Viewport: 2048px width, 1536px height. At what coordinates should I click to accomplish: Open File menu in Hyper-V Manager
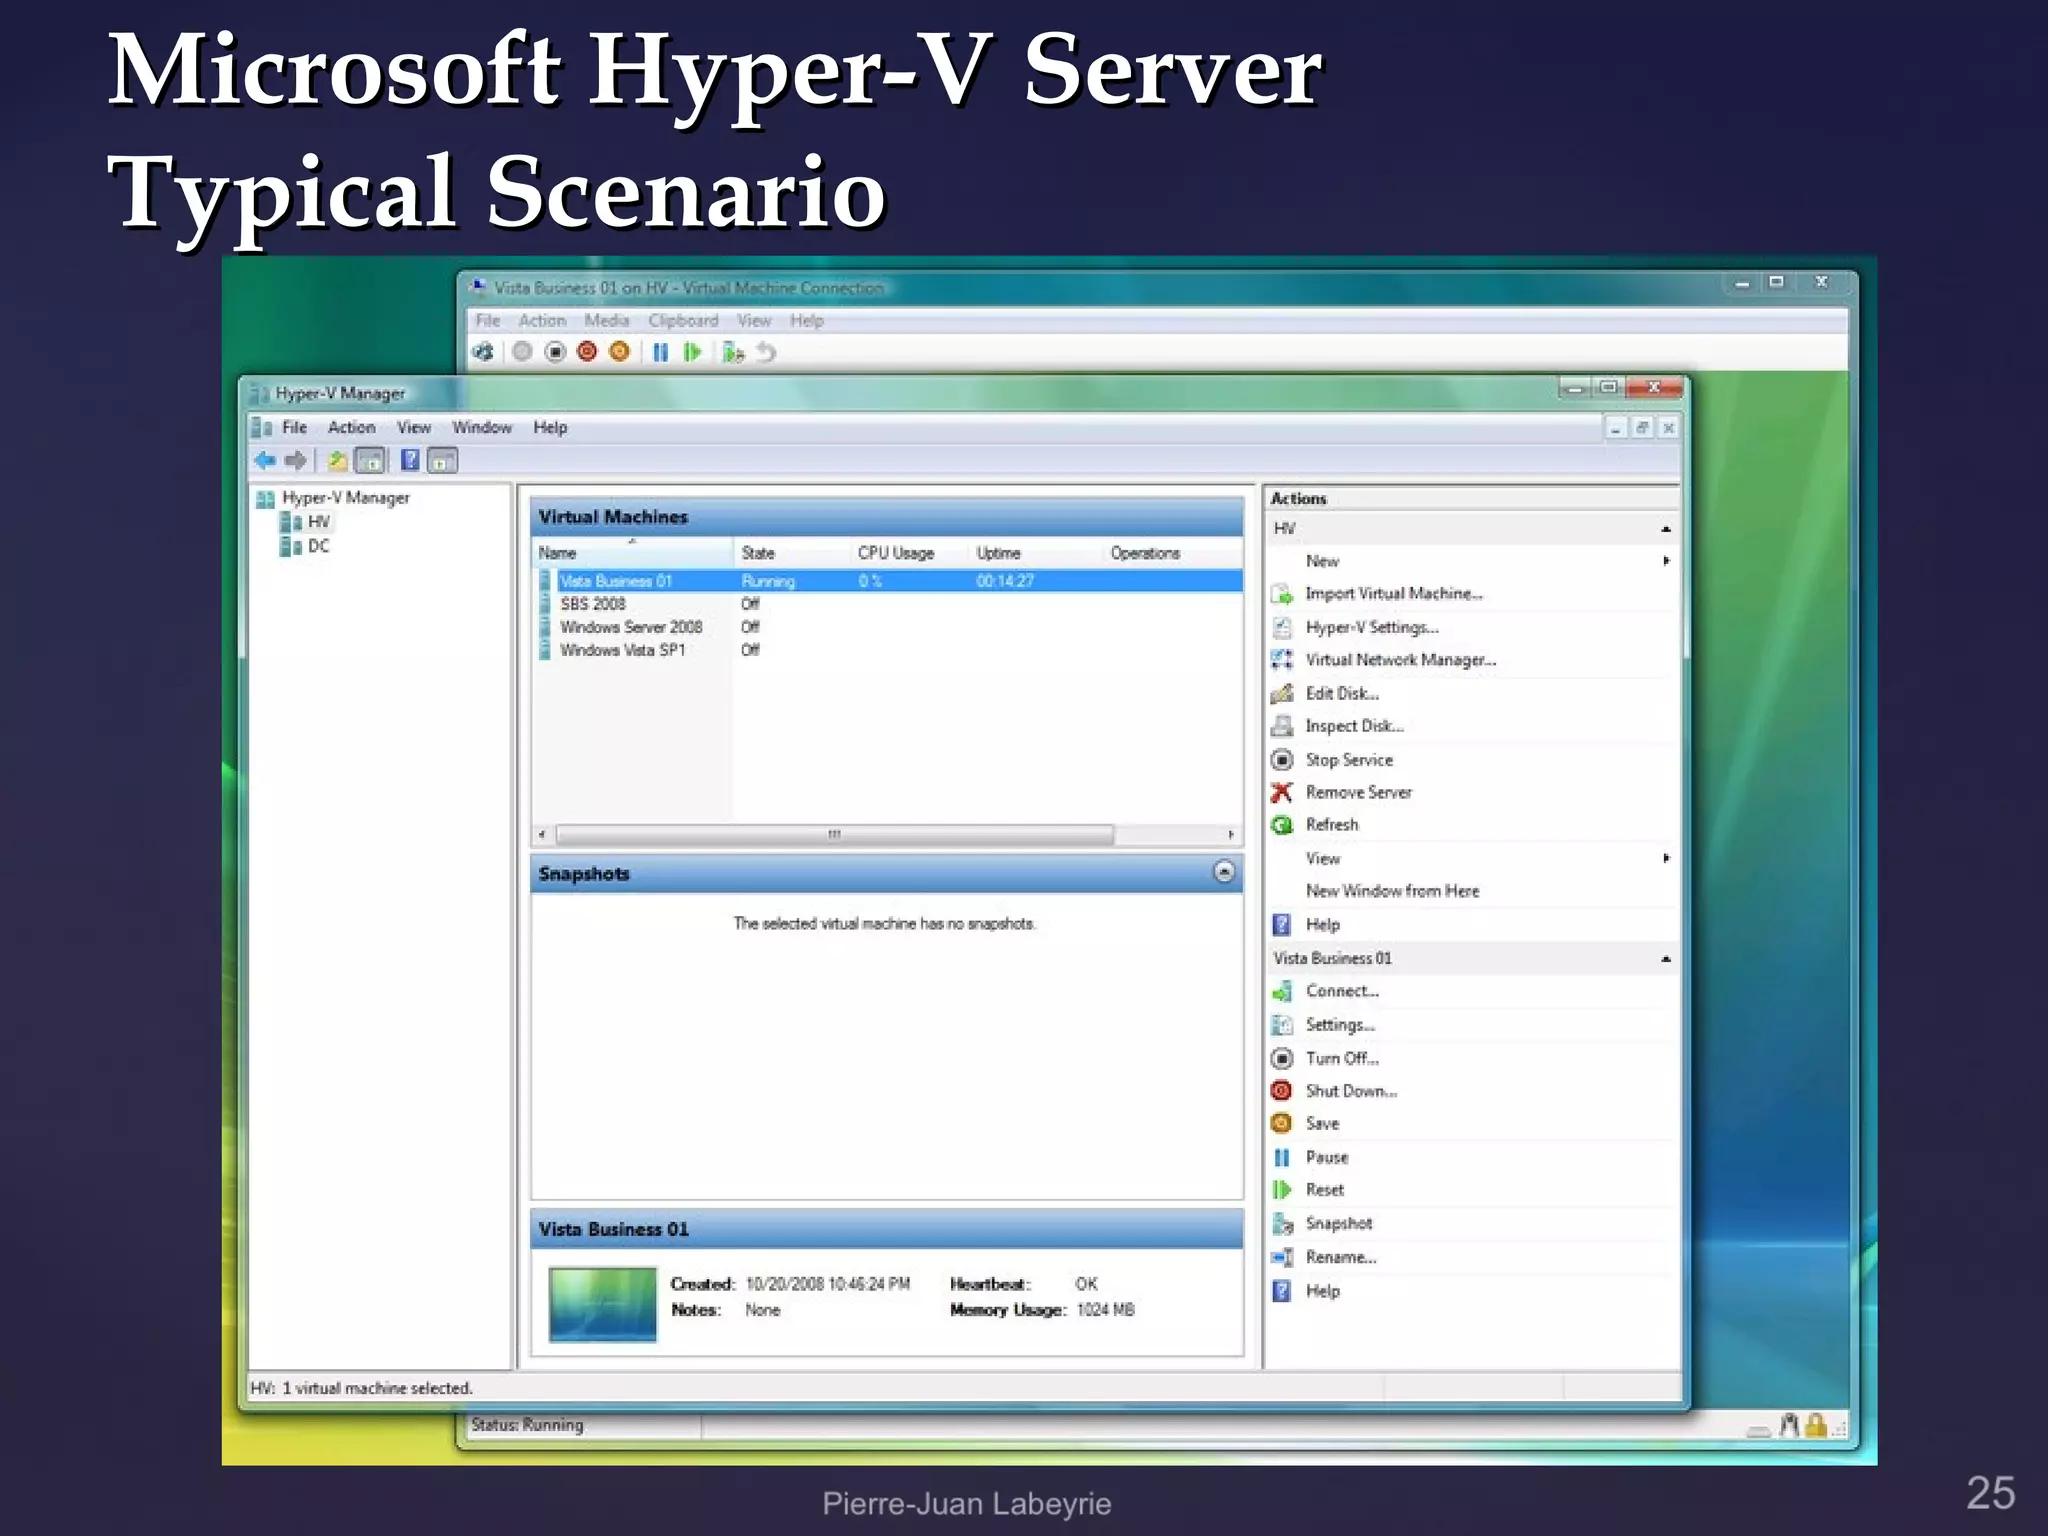(294, 427)
